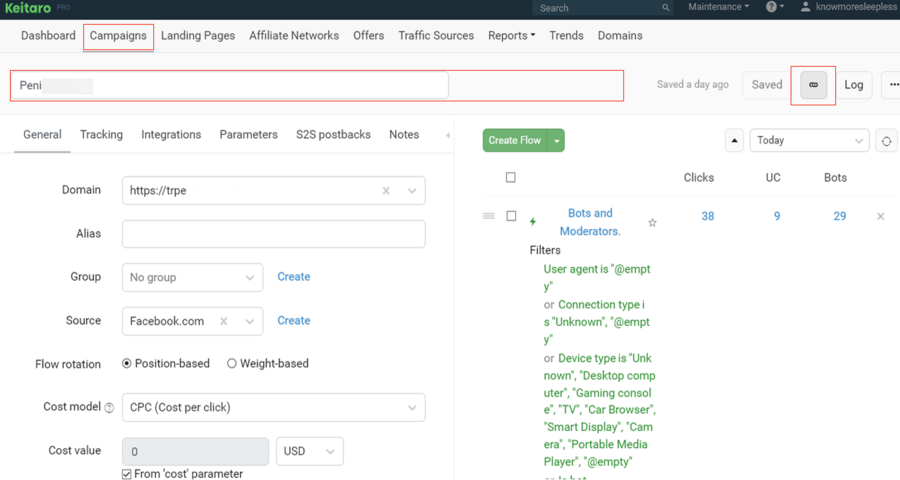Switch to the Integrations tab
This screenshot has width=900, height=480.
pyautogui.click(x=171, y=135)
